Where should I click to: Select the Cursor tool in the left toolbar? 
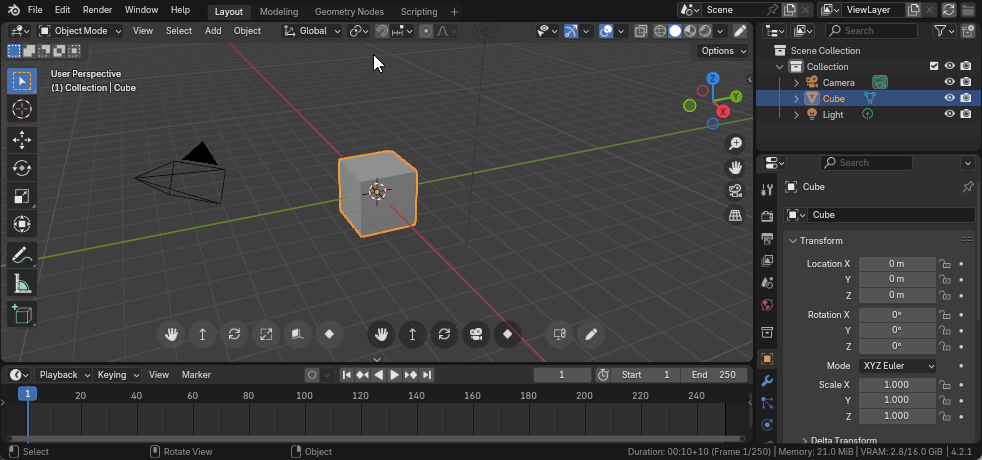[22, 109]
